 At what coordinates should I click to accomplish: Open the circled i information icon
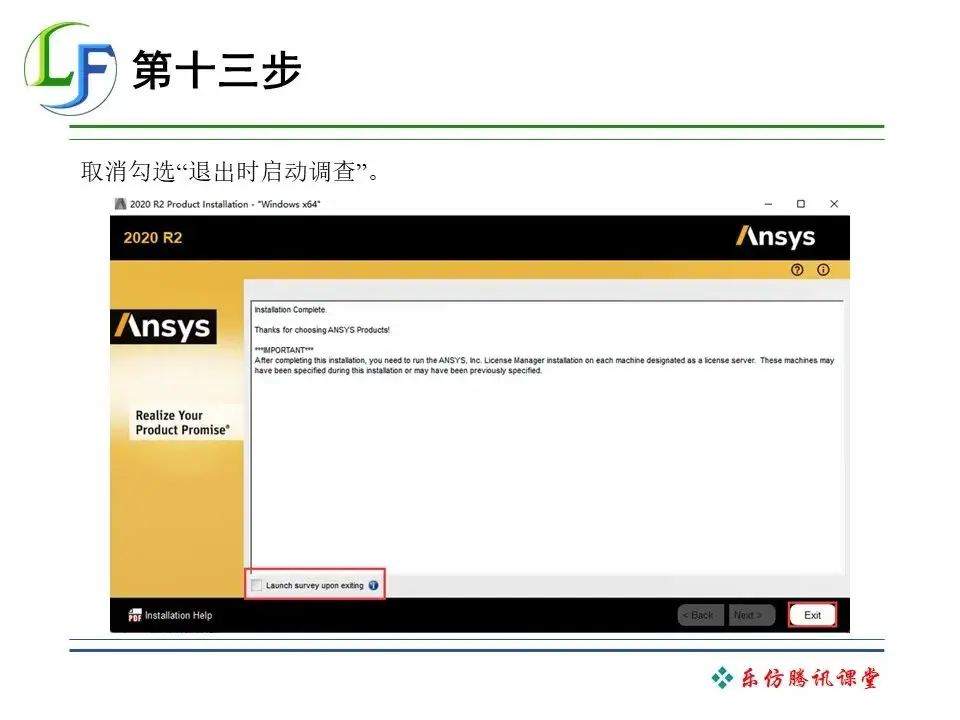click(x=823, y=270)
